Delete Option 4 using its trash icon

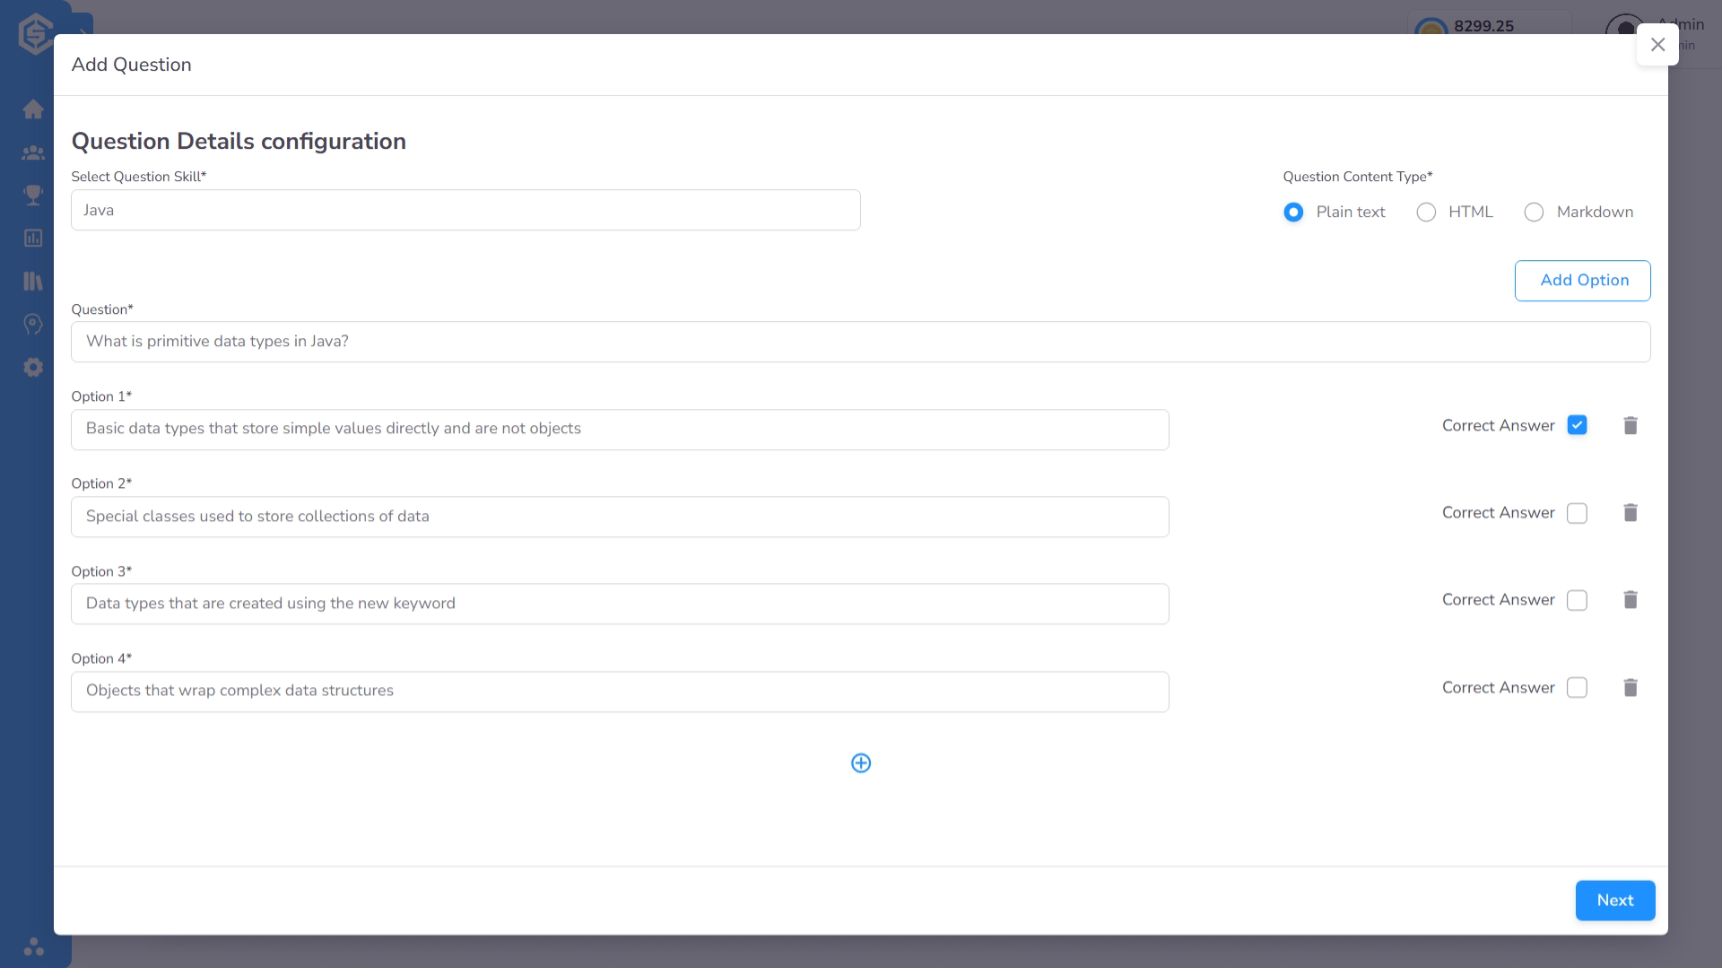[x=1630, y=687]
